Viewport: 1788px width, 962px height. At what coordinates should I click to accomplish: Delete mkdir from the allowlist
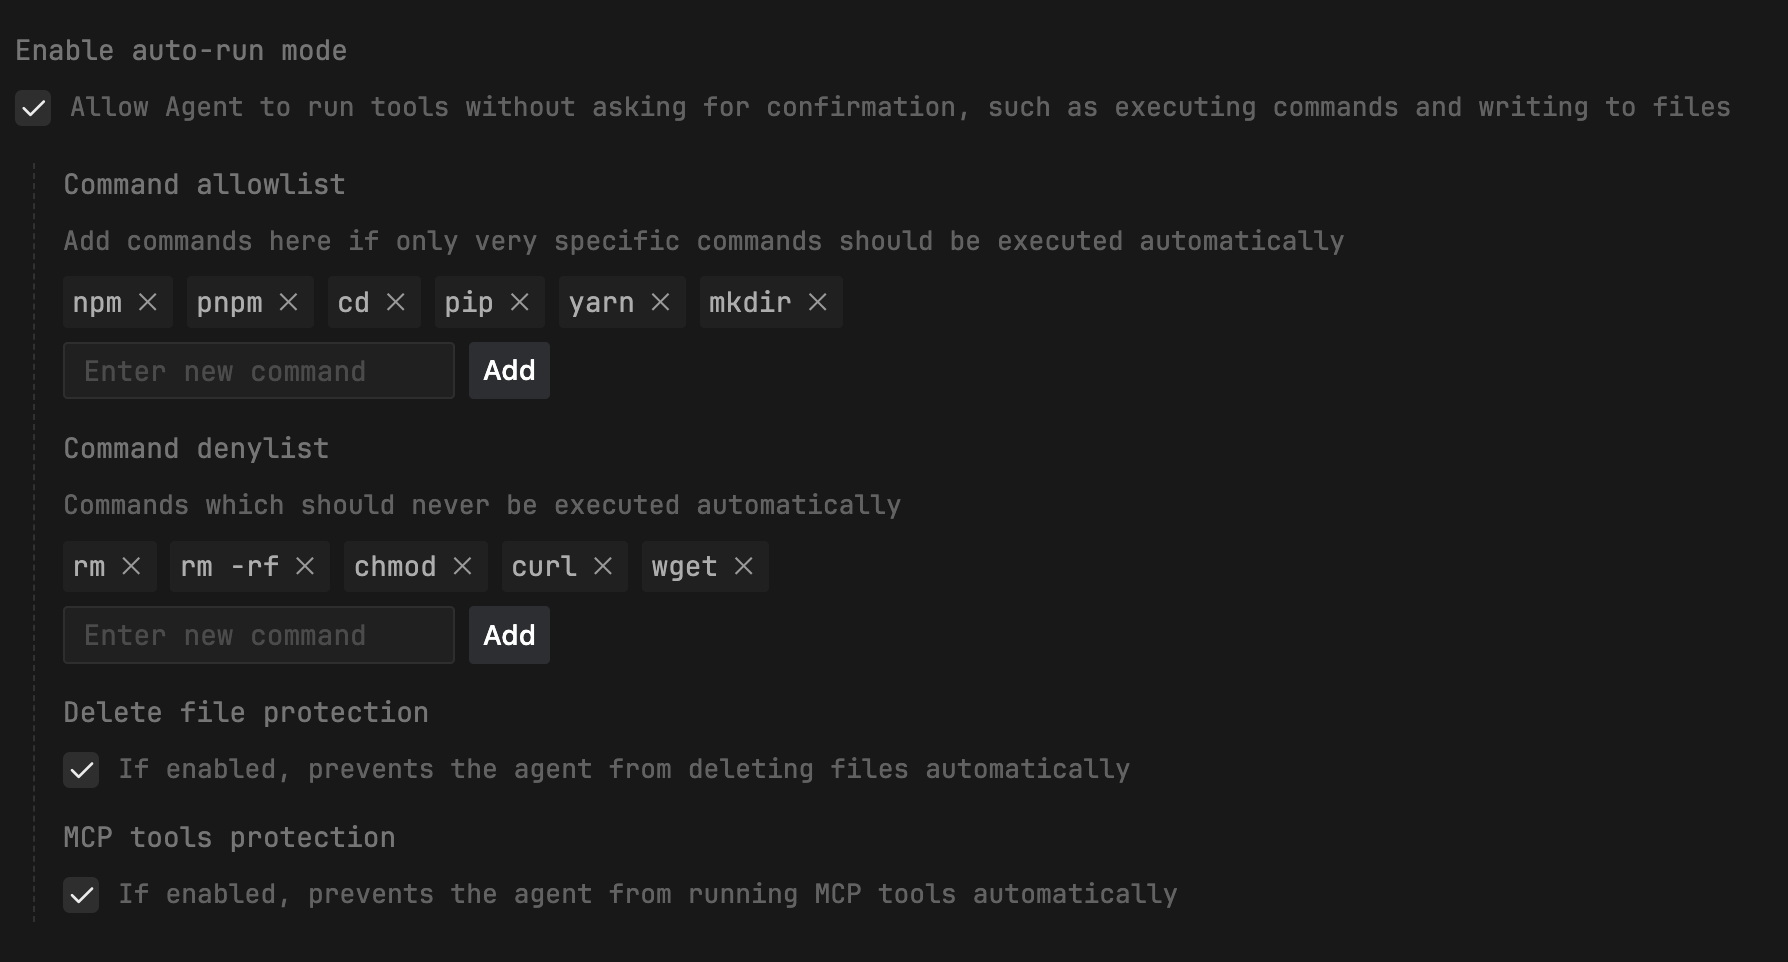click(x=817, y=302)
